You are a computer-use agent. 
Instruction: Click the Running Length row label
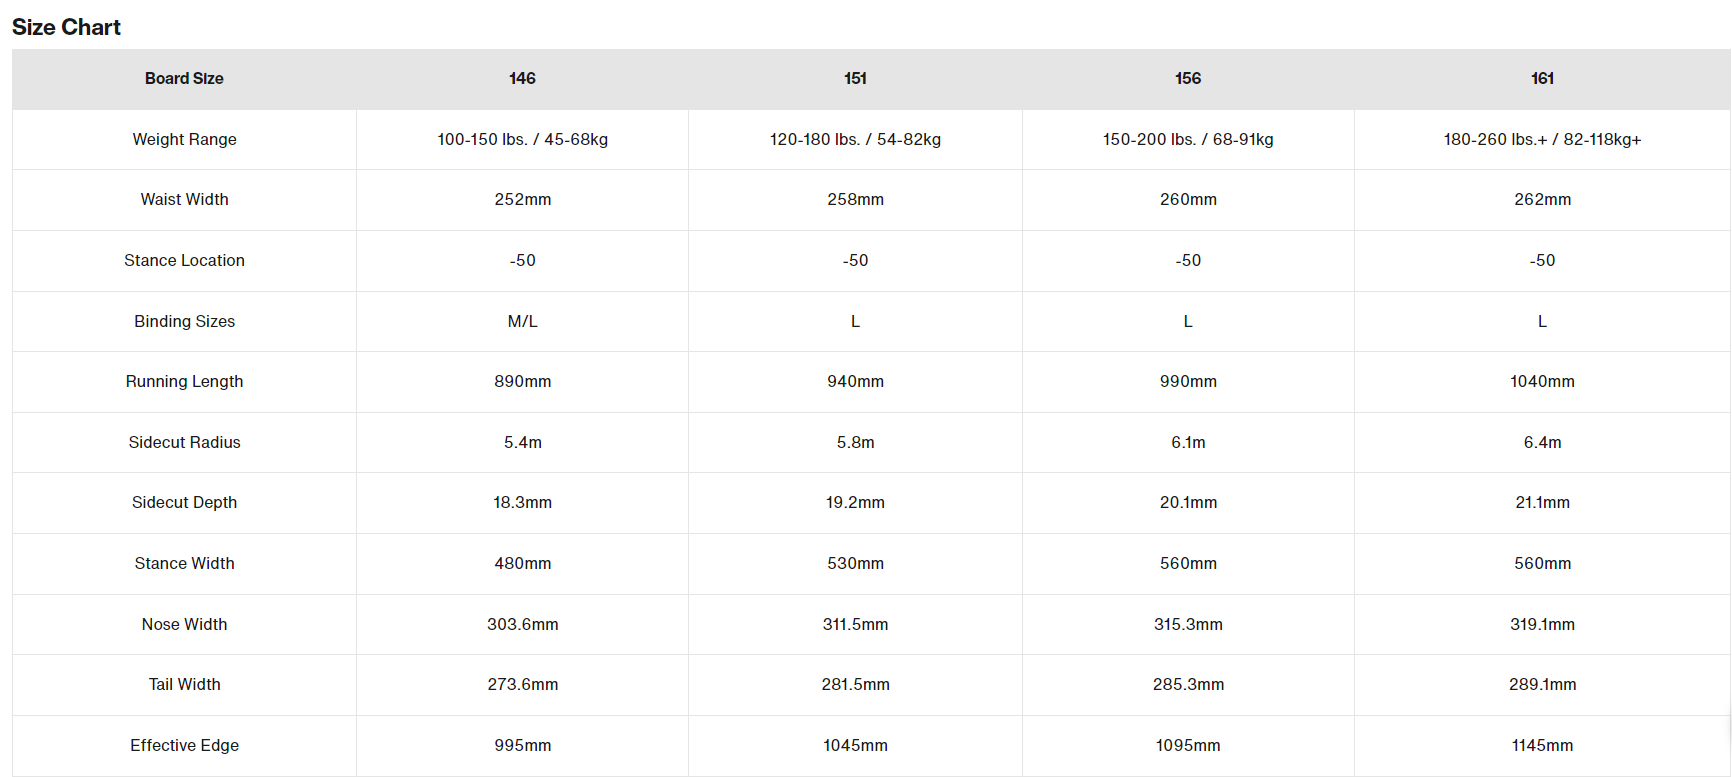point(184,381)
